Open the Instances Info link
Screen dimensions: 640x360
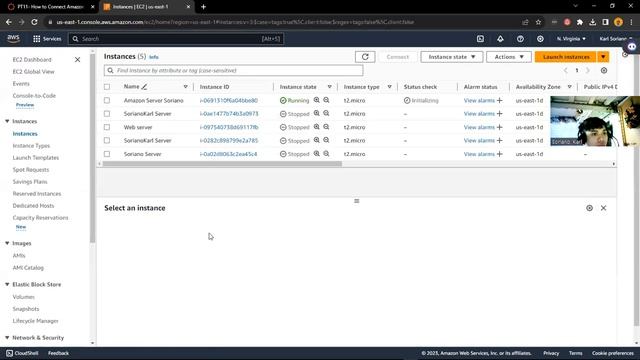pos(153,57)
